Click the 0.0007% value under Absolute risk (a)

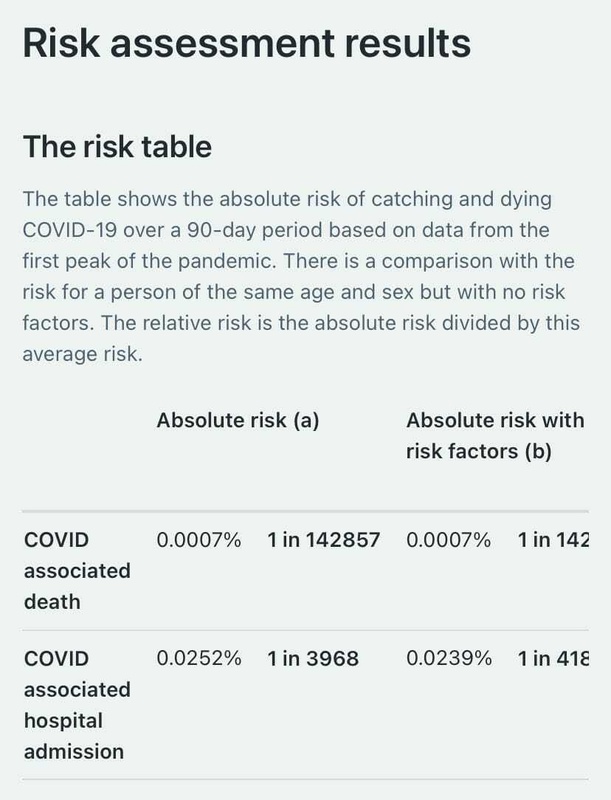(199, 540)
